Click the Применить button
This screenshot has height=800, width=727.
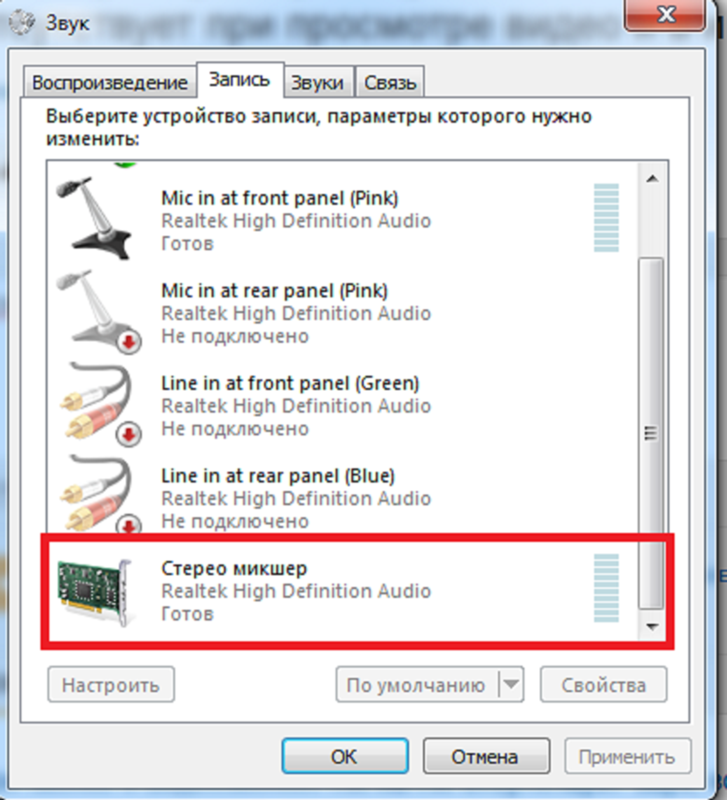(x=628, y=756)
